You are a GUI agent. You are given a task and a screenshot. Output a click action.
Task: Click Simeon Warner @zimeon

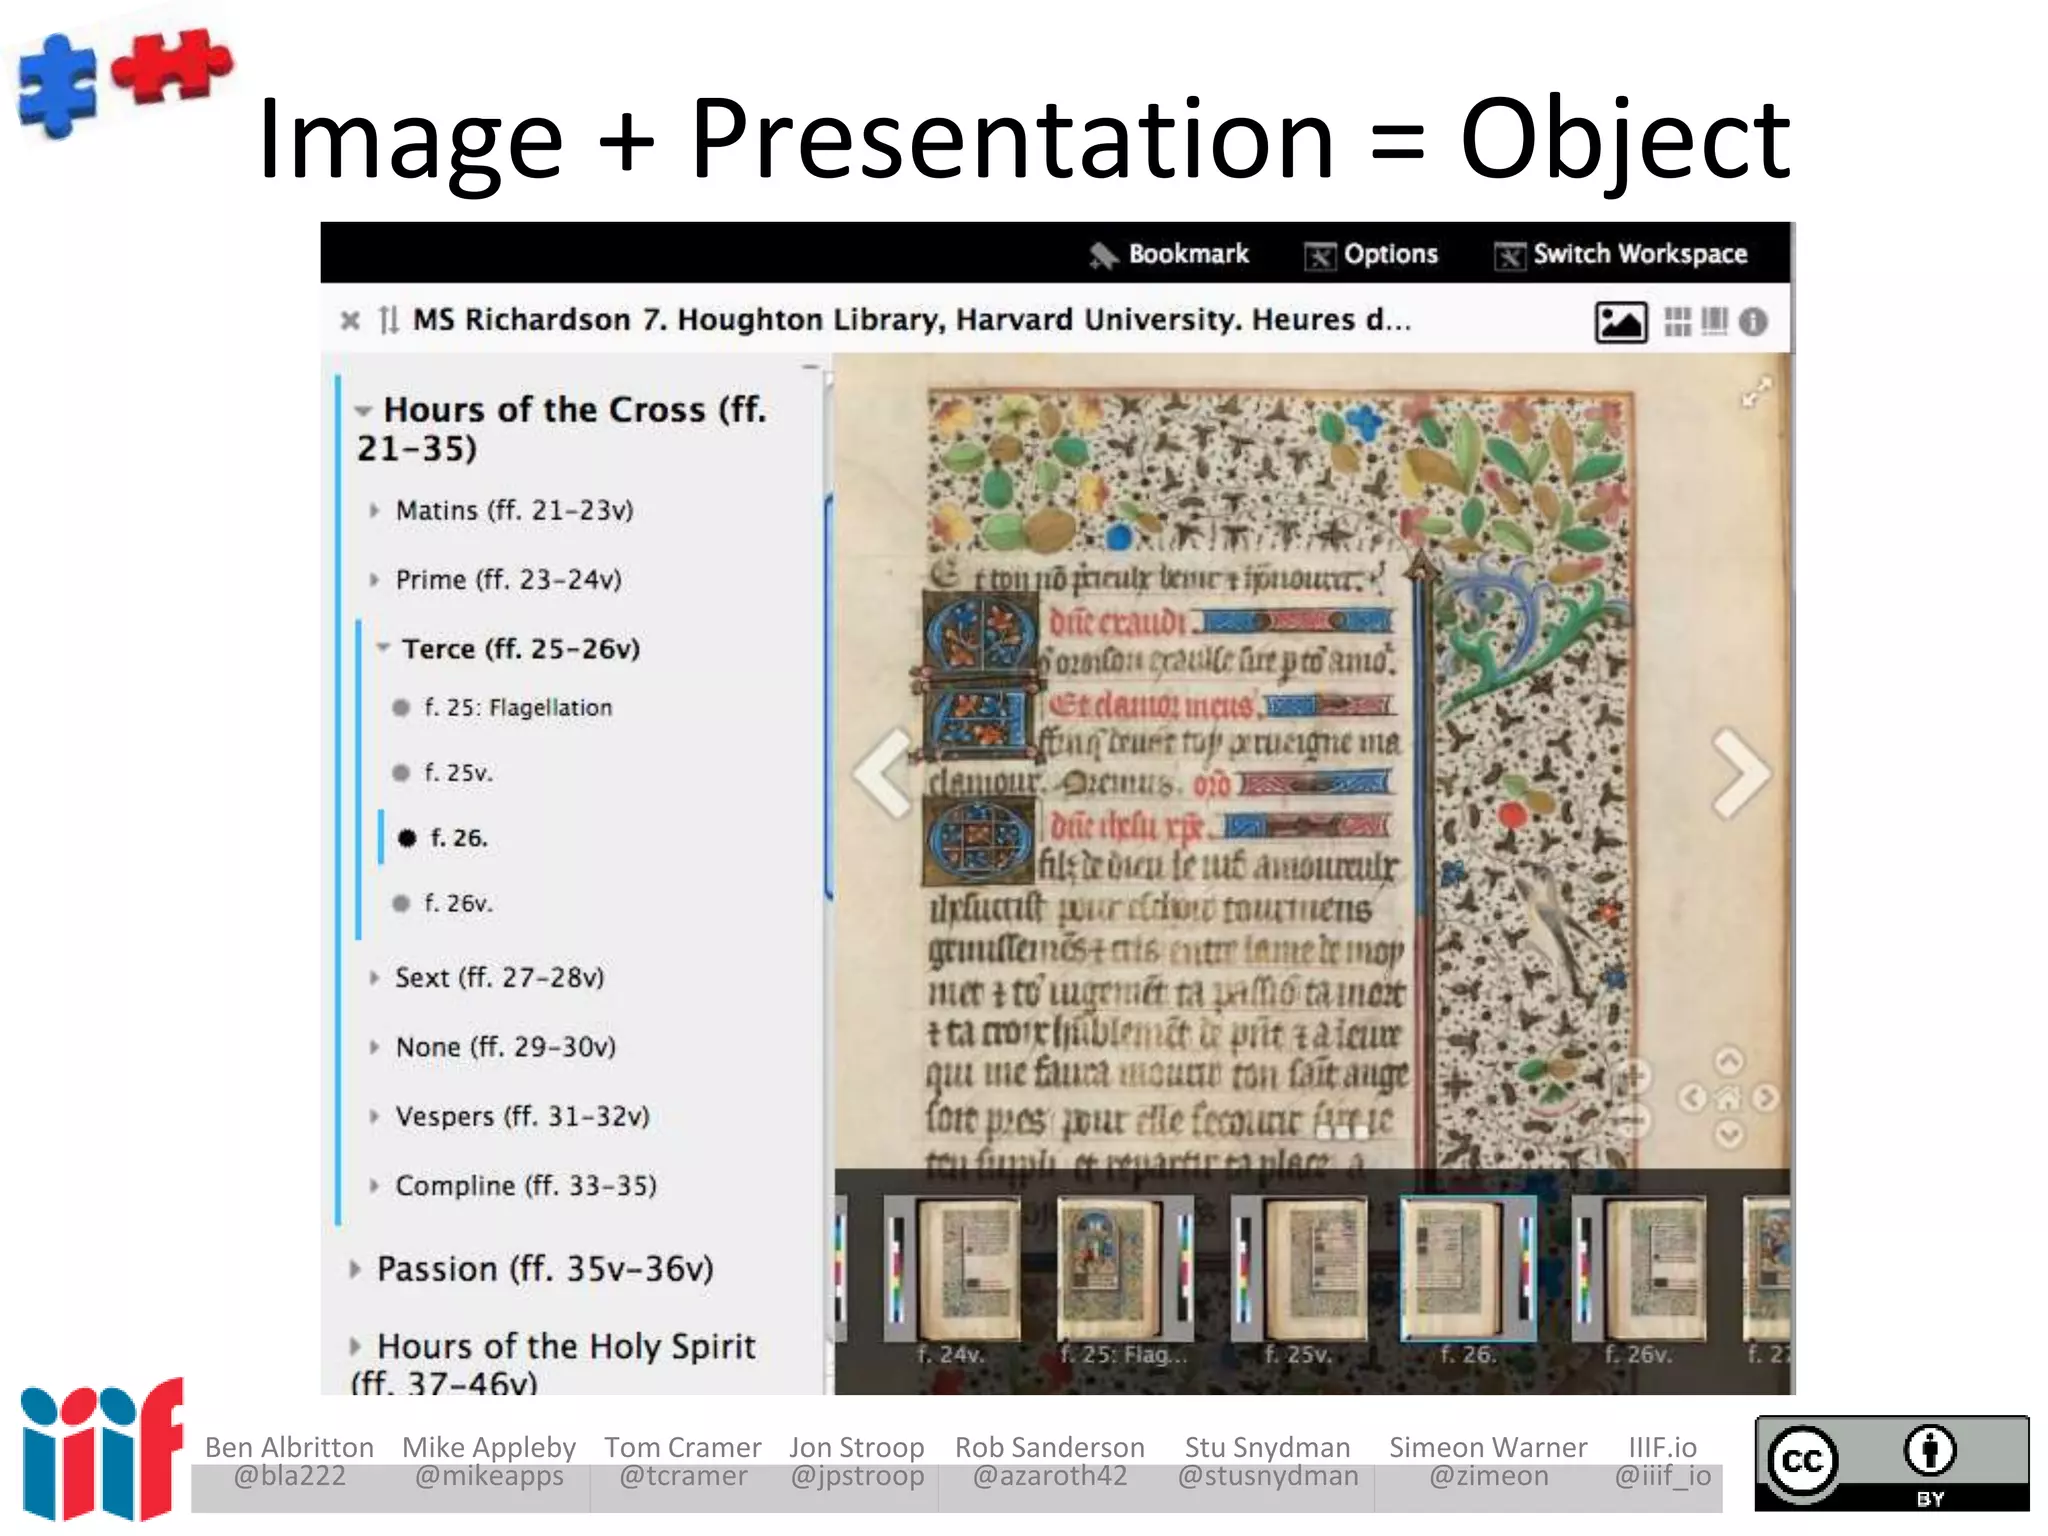(1488, 1461)
